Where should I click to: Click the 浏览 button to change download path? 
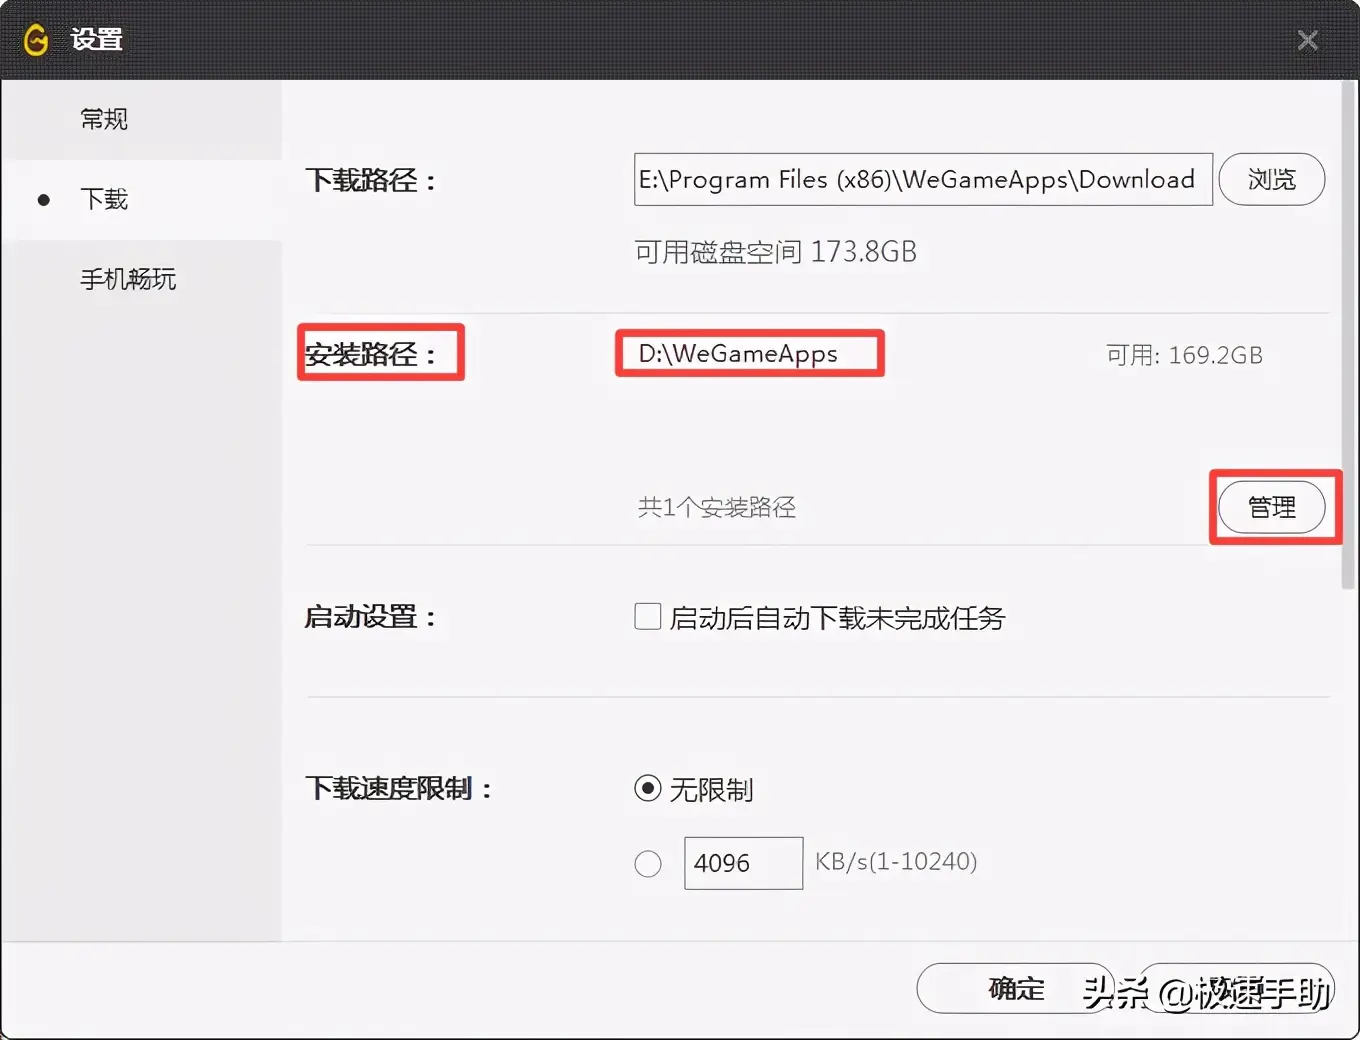1272,179
